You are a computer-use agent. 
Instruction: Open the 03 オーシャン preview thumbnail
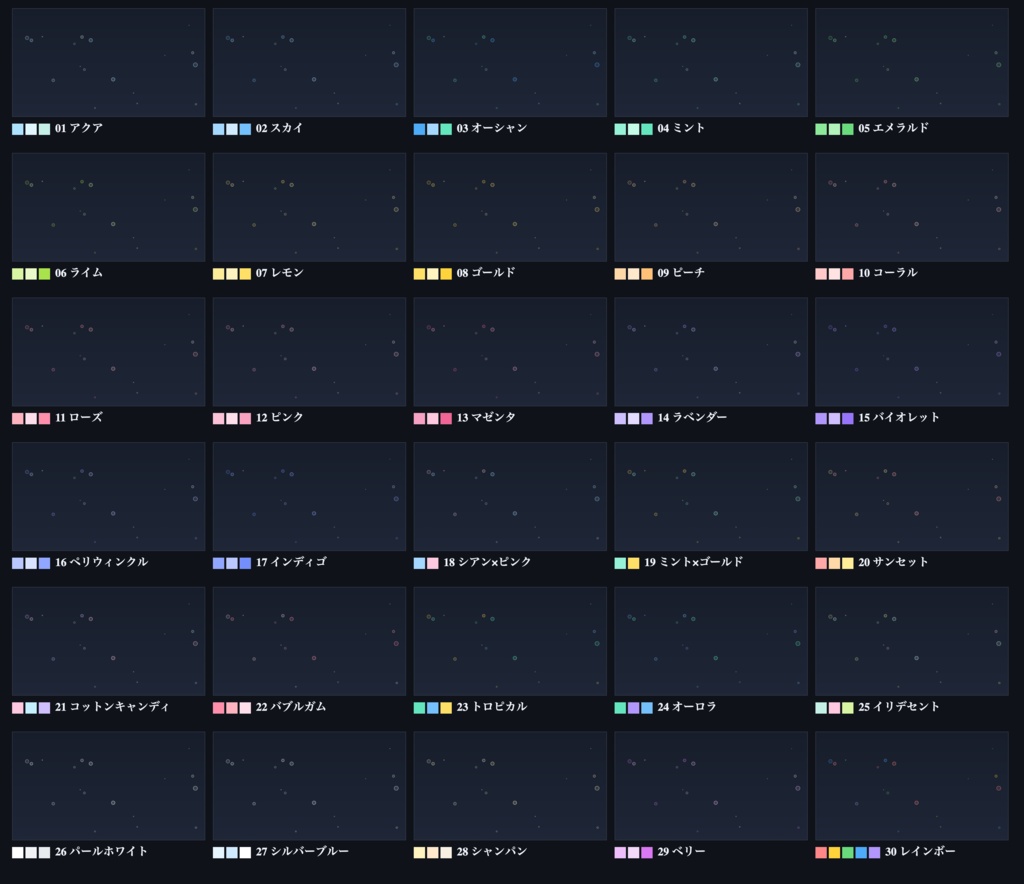click(510, 63)
